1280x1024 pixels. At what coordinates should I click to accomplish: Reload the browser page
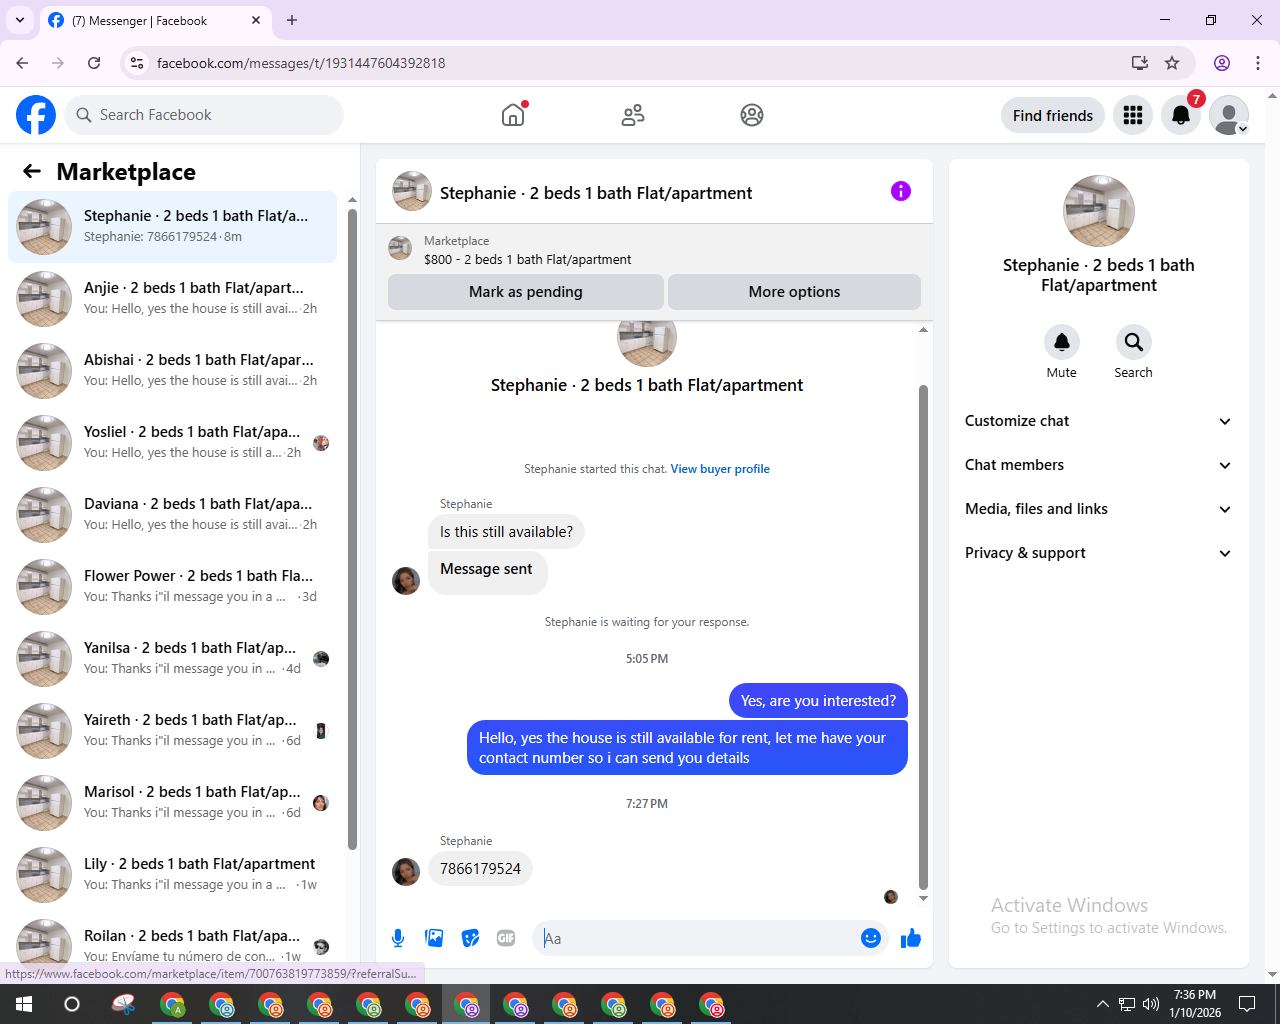[x=94, y=63]
